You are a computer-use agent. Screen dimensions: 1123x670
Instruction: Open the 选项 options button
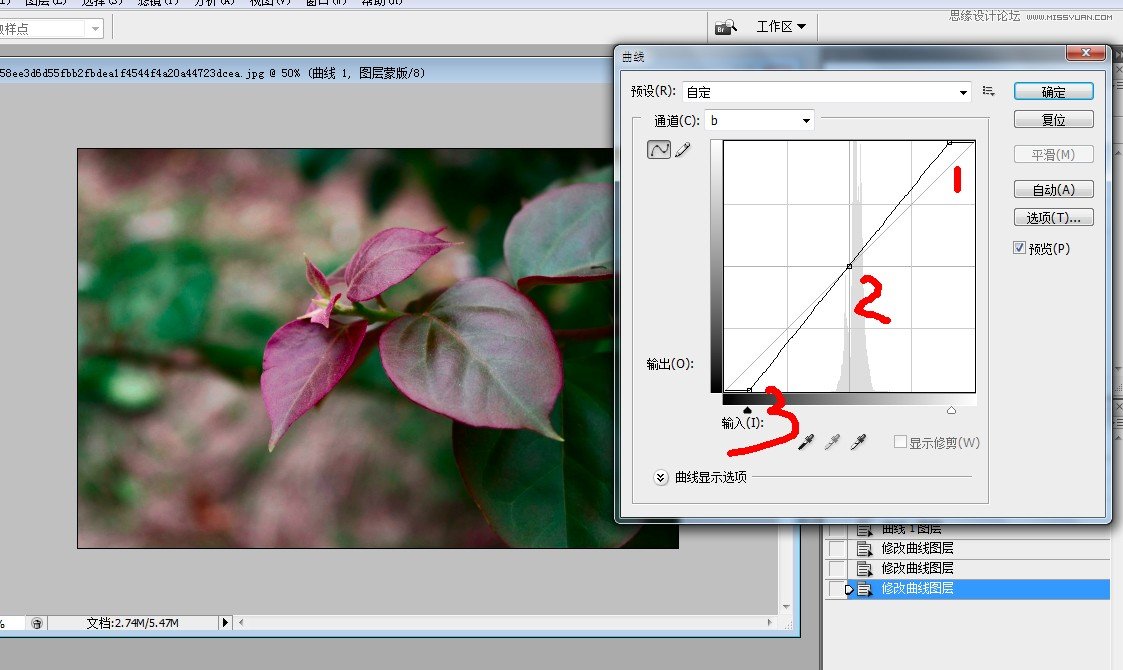pyautogui.click(x=1054, y=218)
